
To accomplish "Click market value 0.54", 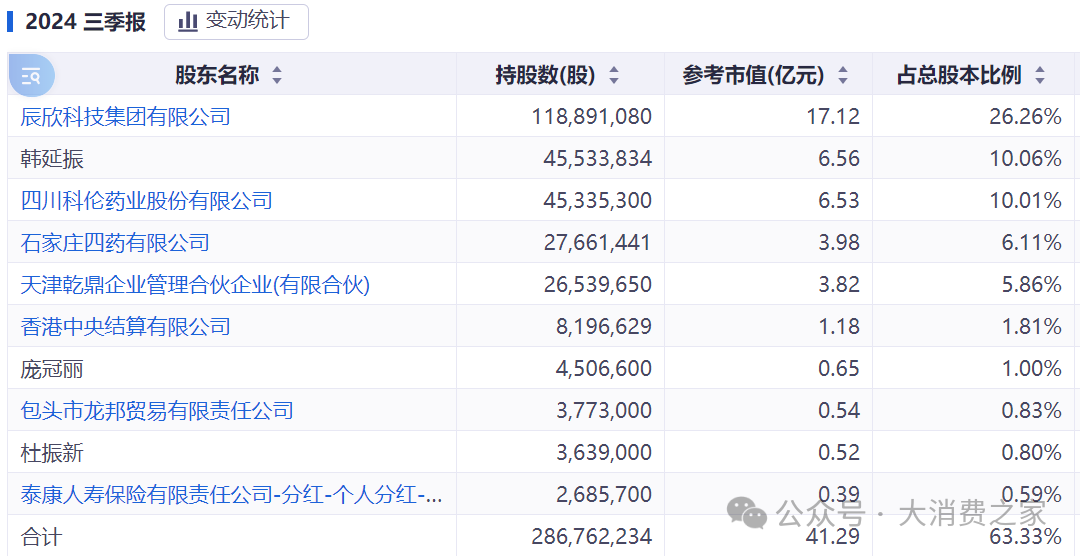I will [839, 411].
